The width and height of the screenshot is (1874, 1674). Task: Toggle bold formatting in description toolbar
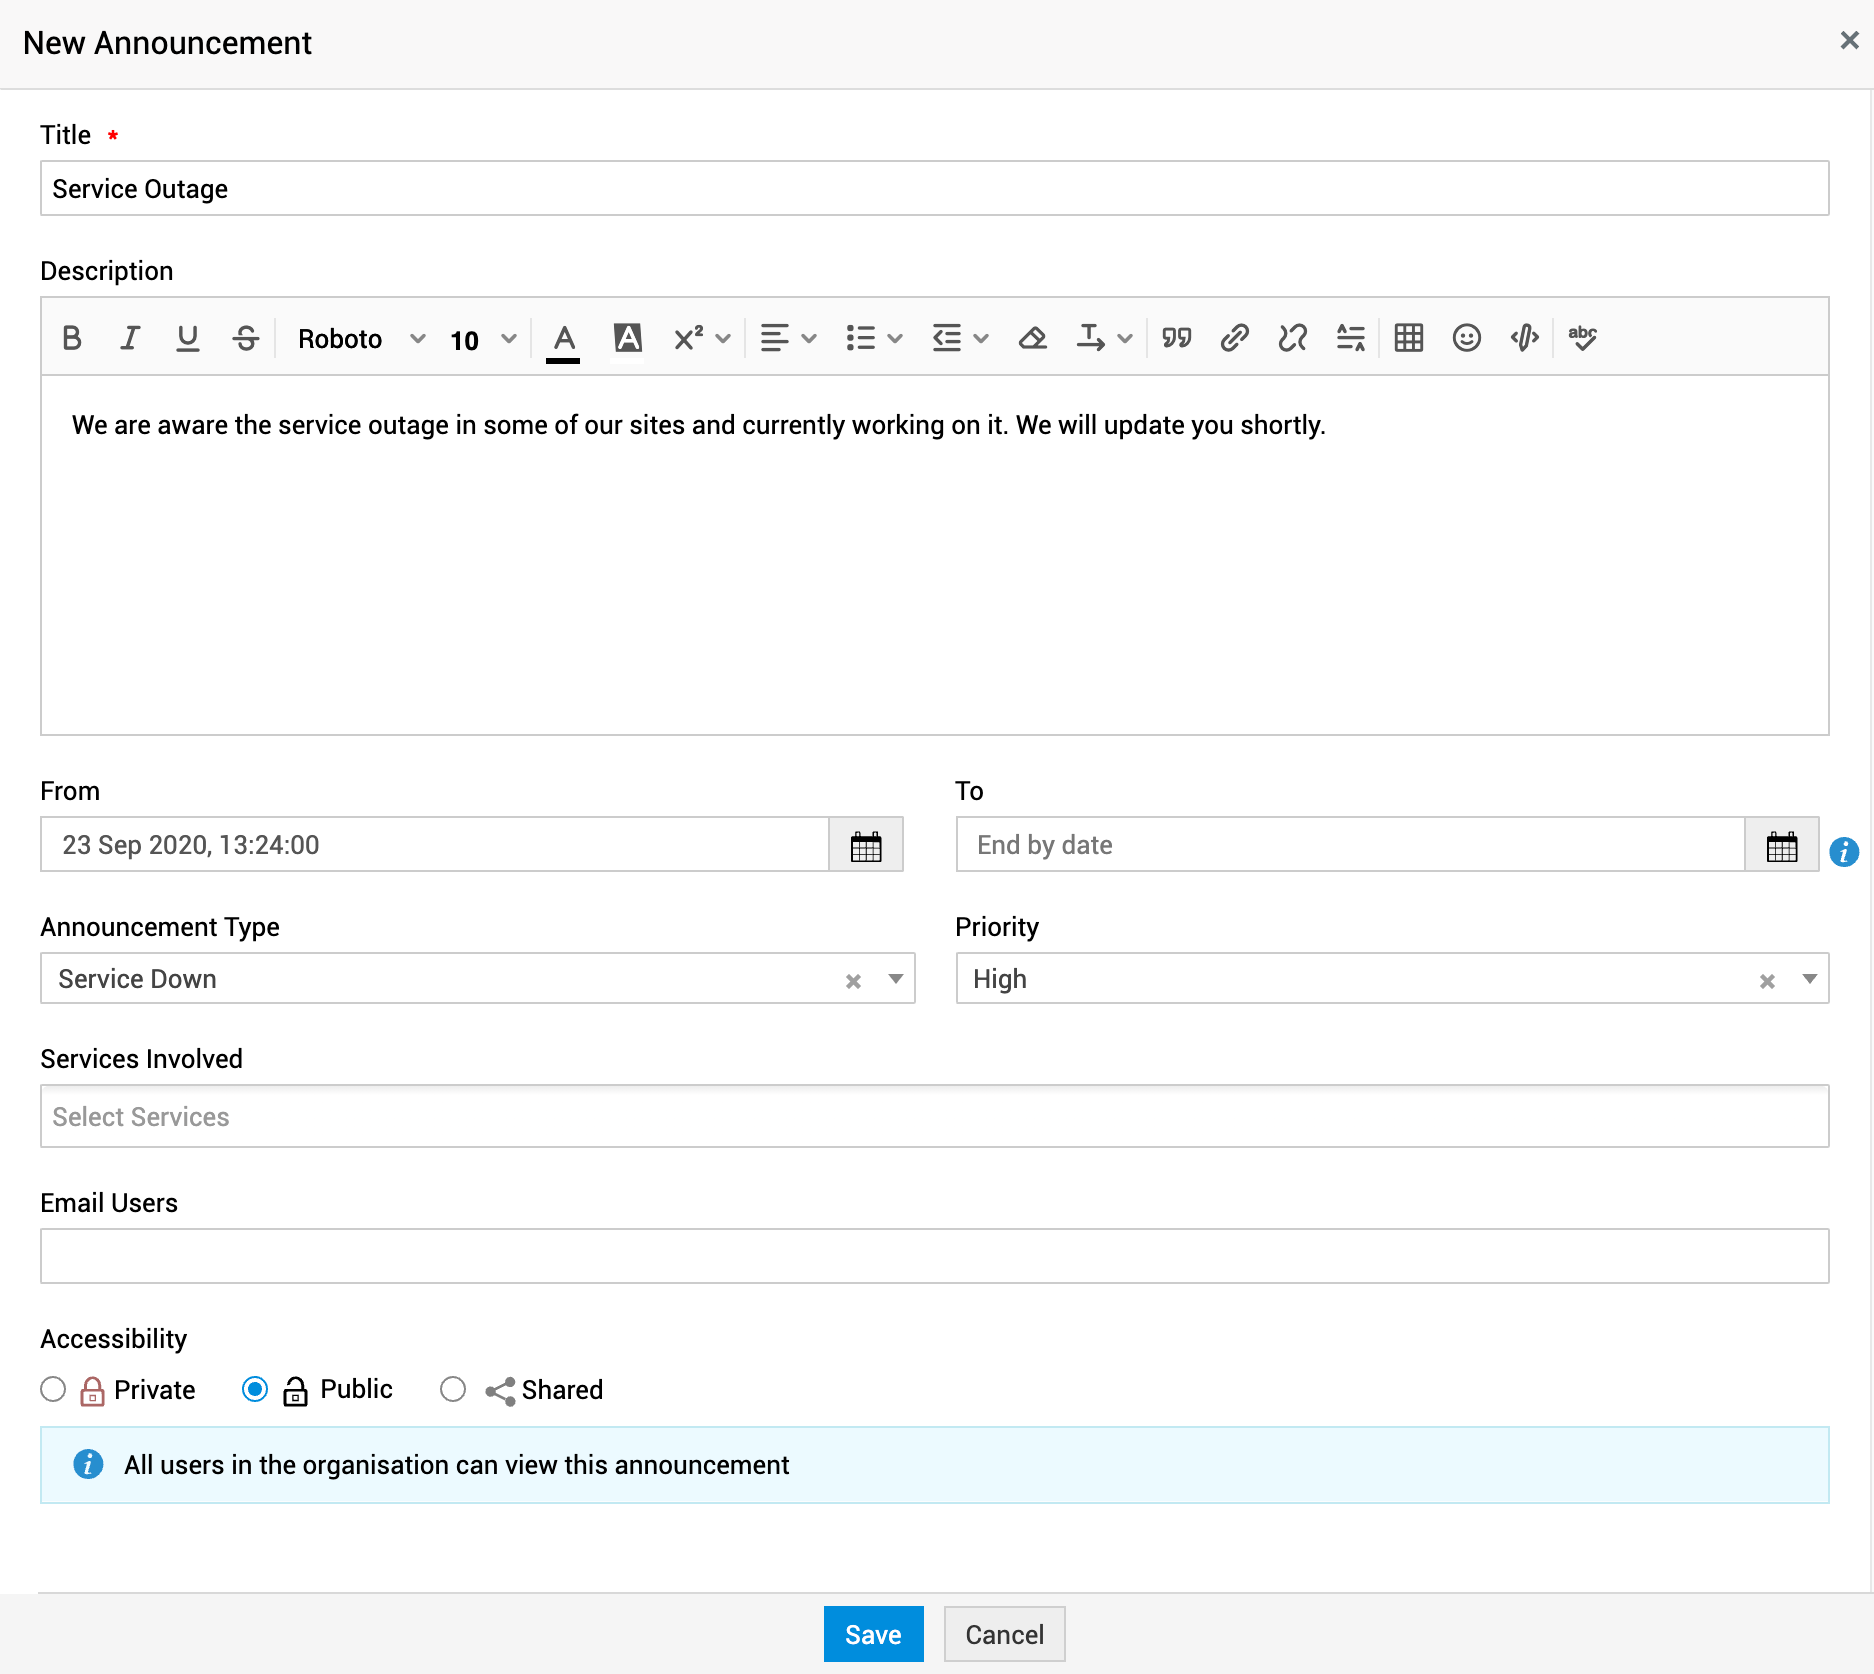71,338
